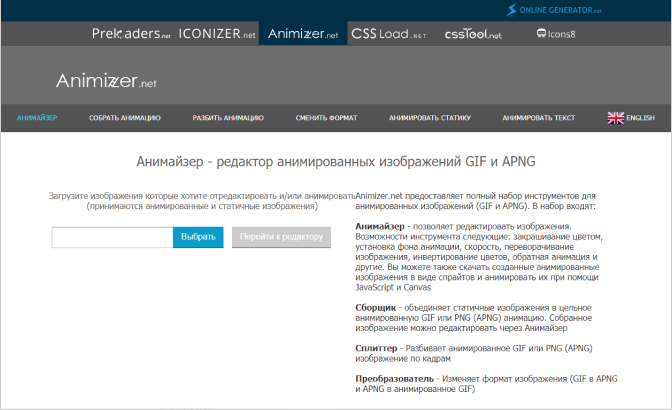The height and width of the screenshot is (410, 672).
Task: Switch language using the ENGLISH link
Action: coord(640,118)
